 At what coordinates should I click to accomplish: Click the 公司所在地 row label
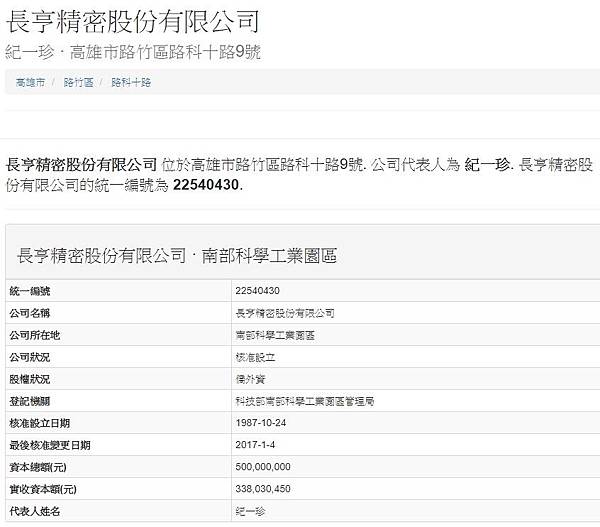35,335
